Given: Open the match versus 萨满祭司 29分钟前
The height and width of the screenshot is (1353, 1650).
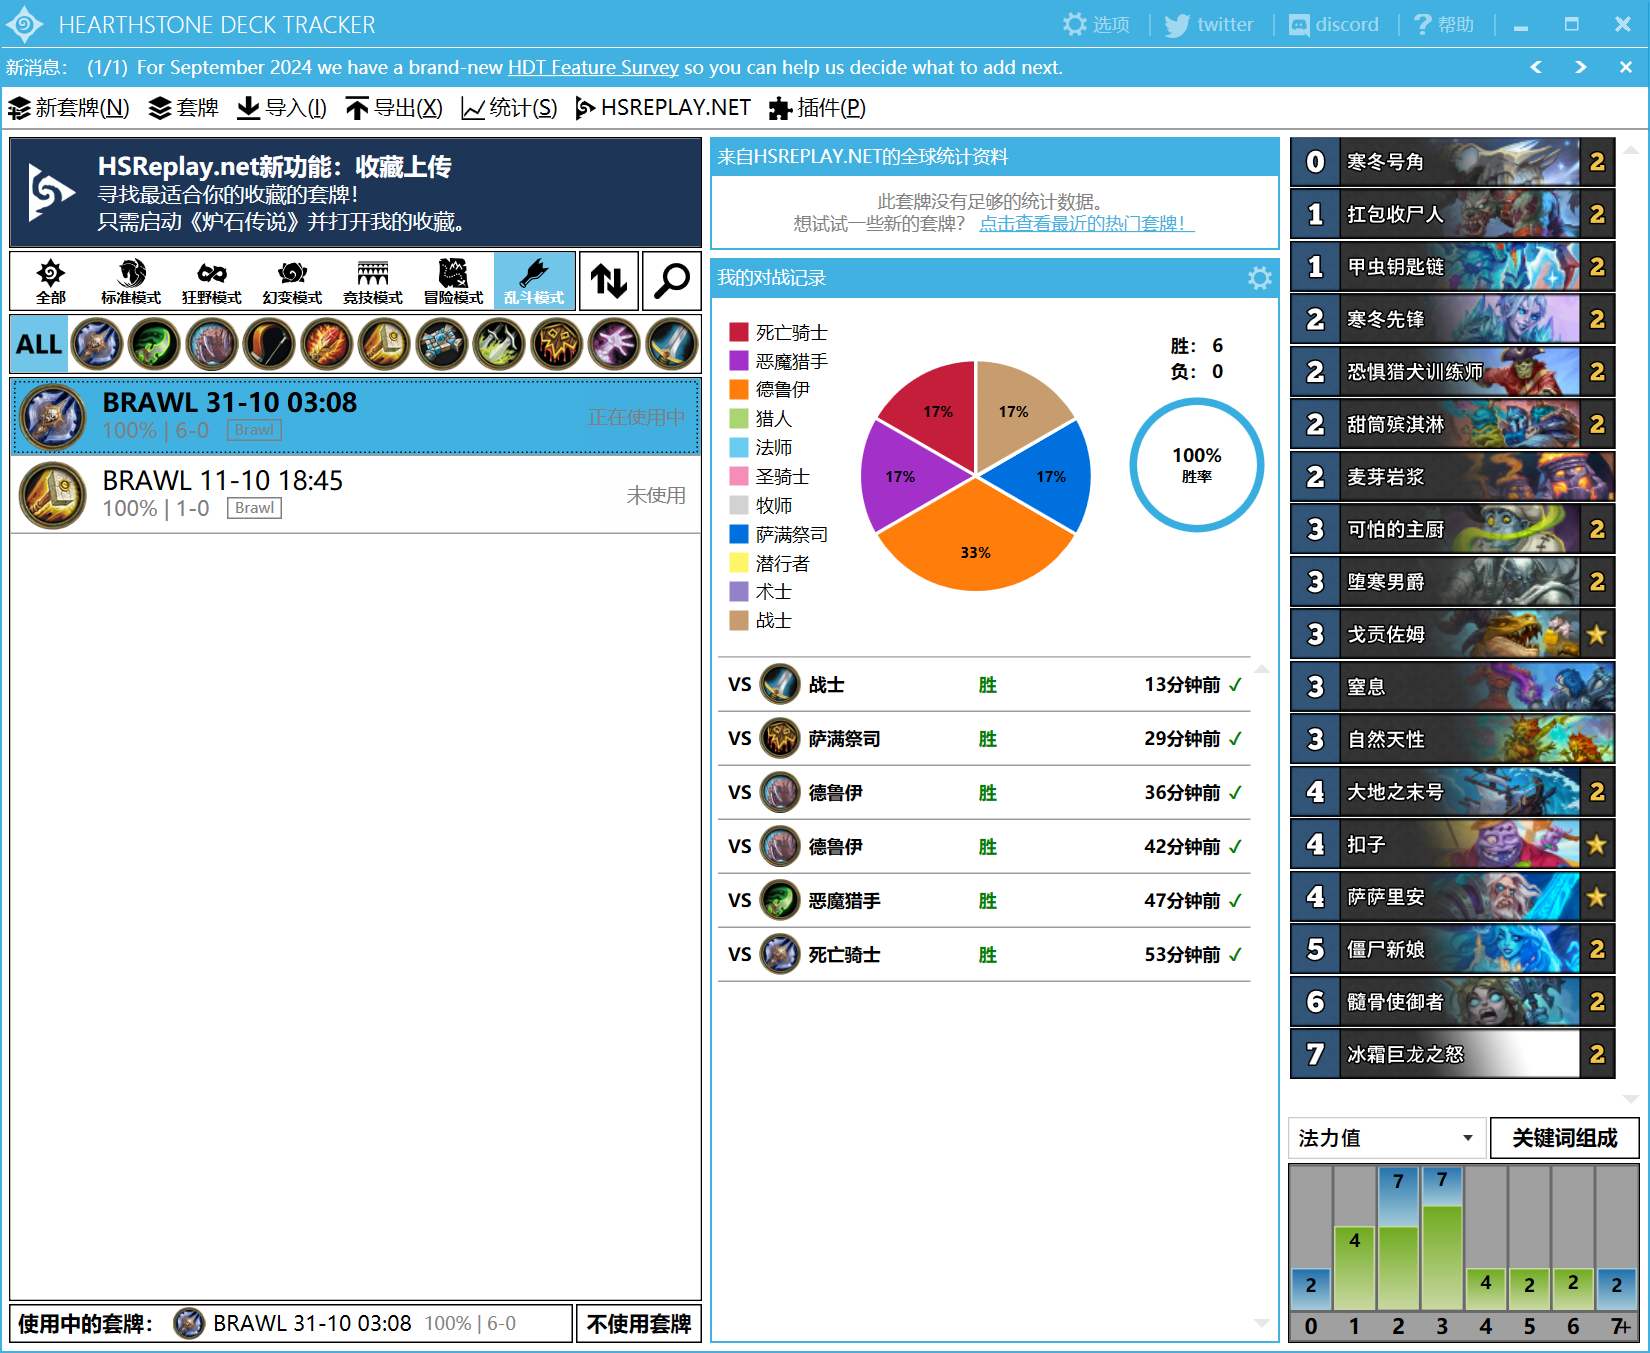Looking at the screenshot, I should [984, 739].
